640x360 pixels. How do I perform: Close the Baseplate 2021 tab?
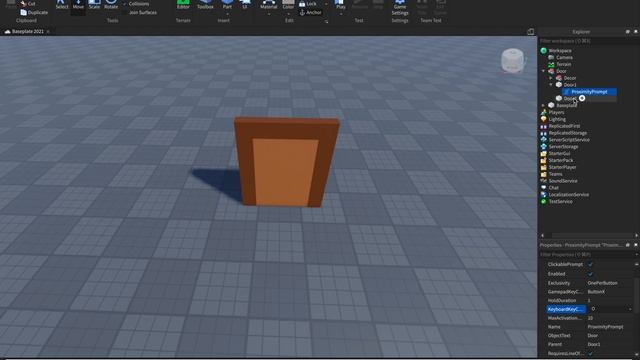coord(48,31)
